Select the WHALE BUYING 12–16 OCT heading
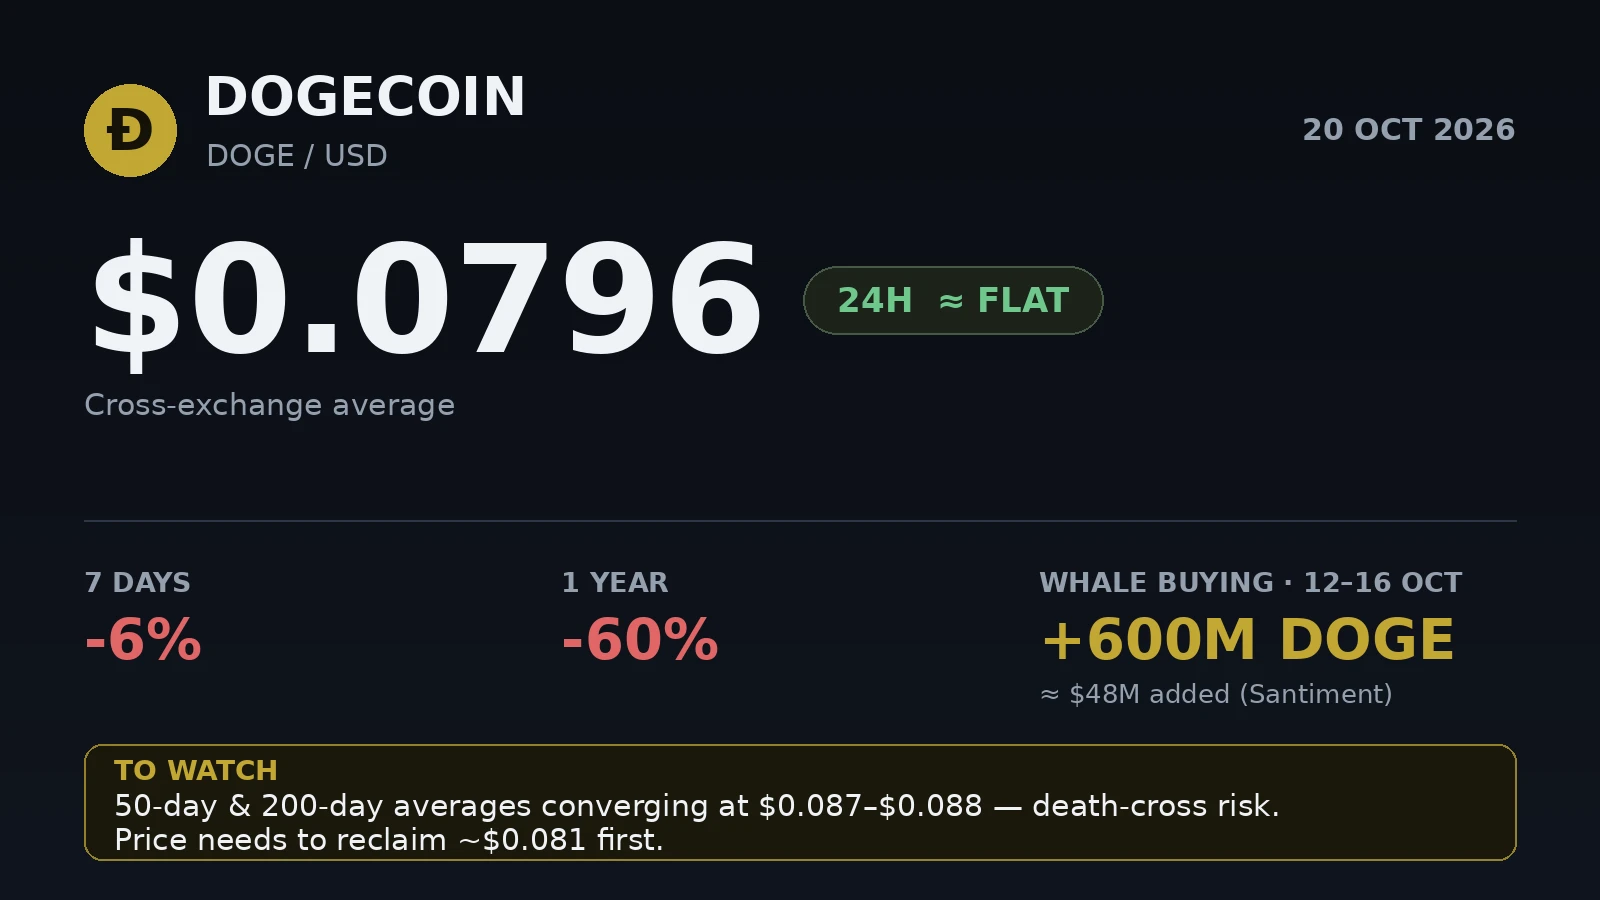 1250,583
